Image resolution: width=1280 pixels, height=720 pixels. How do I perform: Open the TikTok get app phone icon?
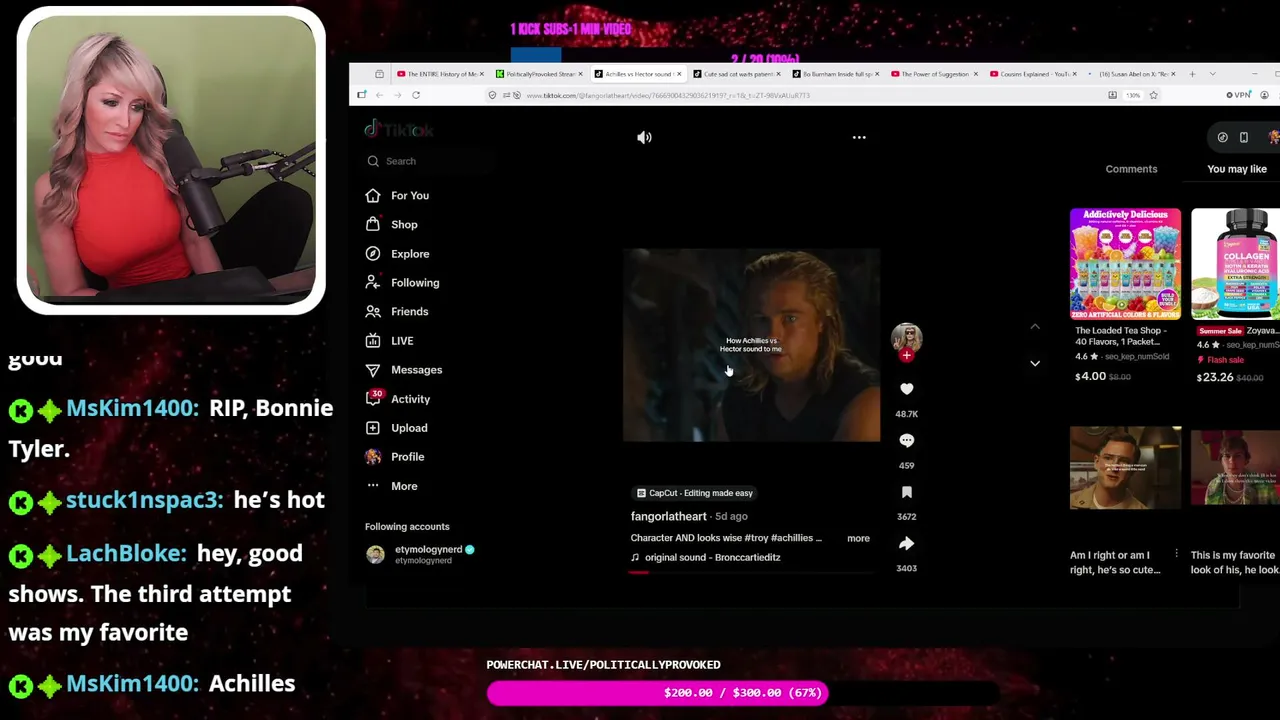pyautogui.click(x=1244, y=137)
